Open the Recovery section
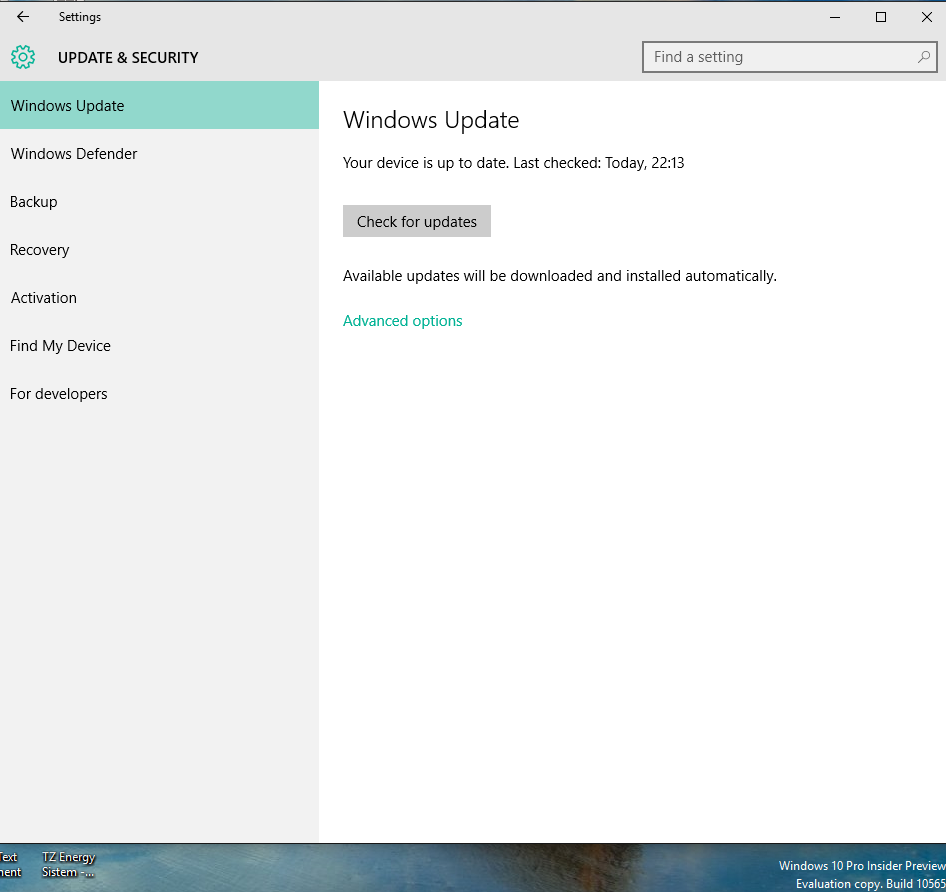The image size is (946, 892). pos(159,250)
